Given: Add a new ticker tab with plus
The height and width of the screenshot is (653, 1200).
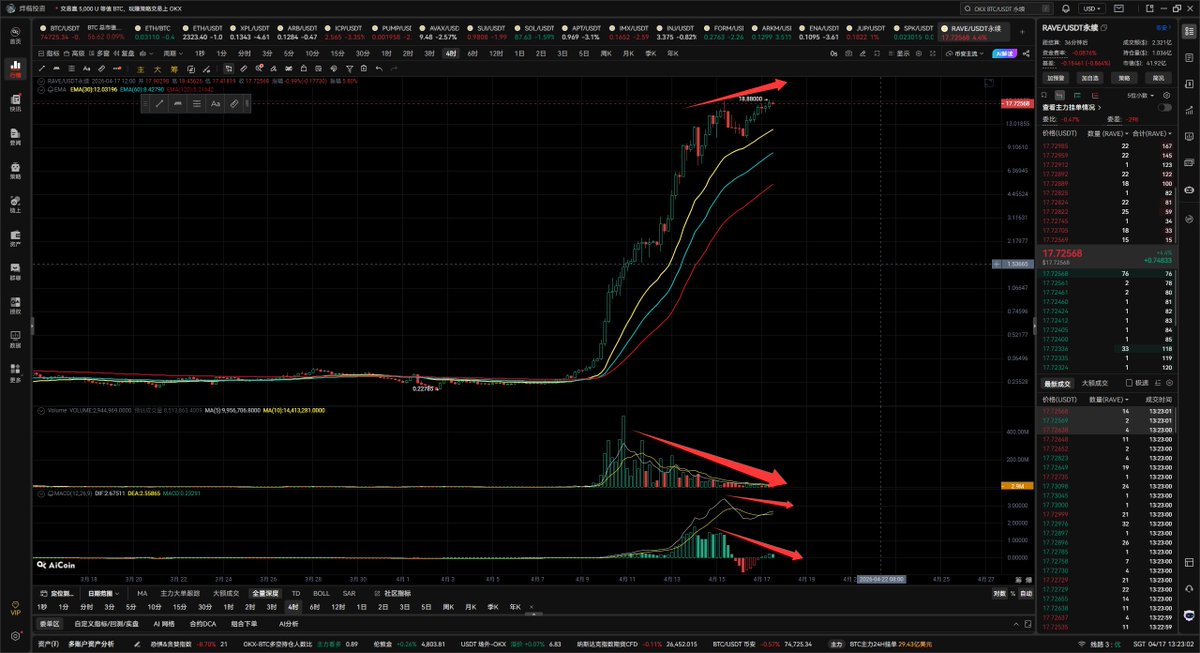Looking at the screenshot, I should pos(1022,32).
